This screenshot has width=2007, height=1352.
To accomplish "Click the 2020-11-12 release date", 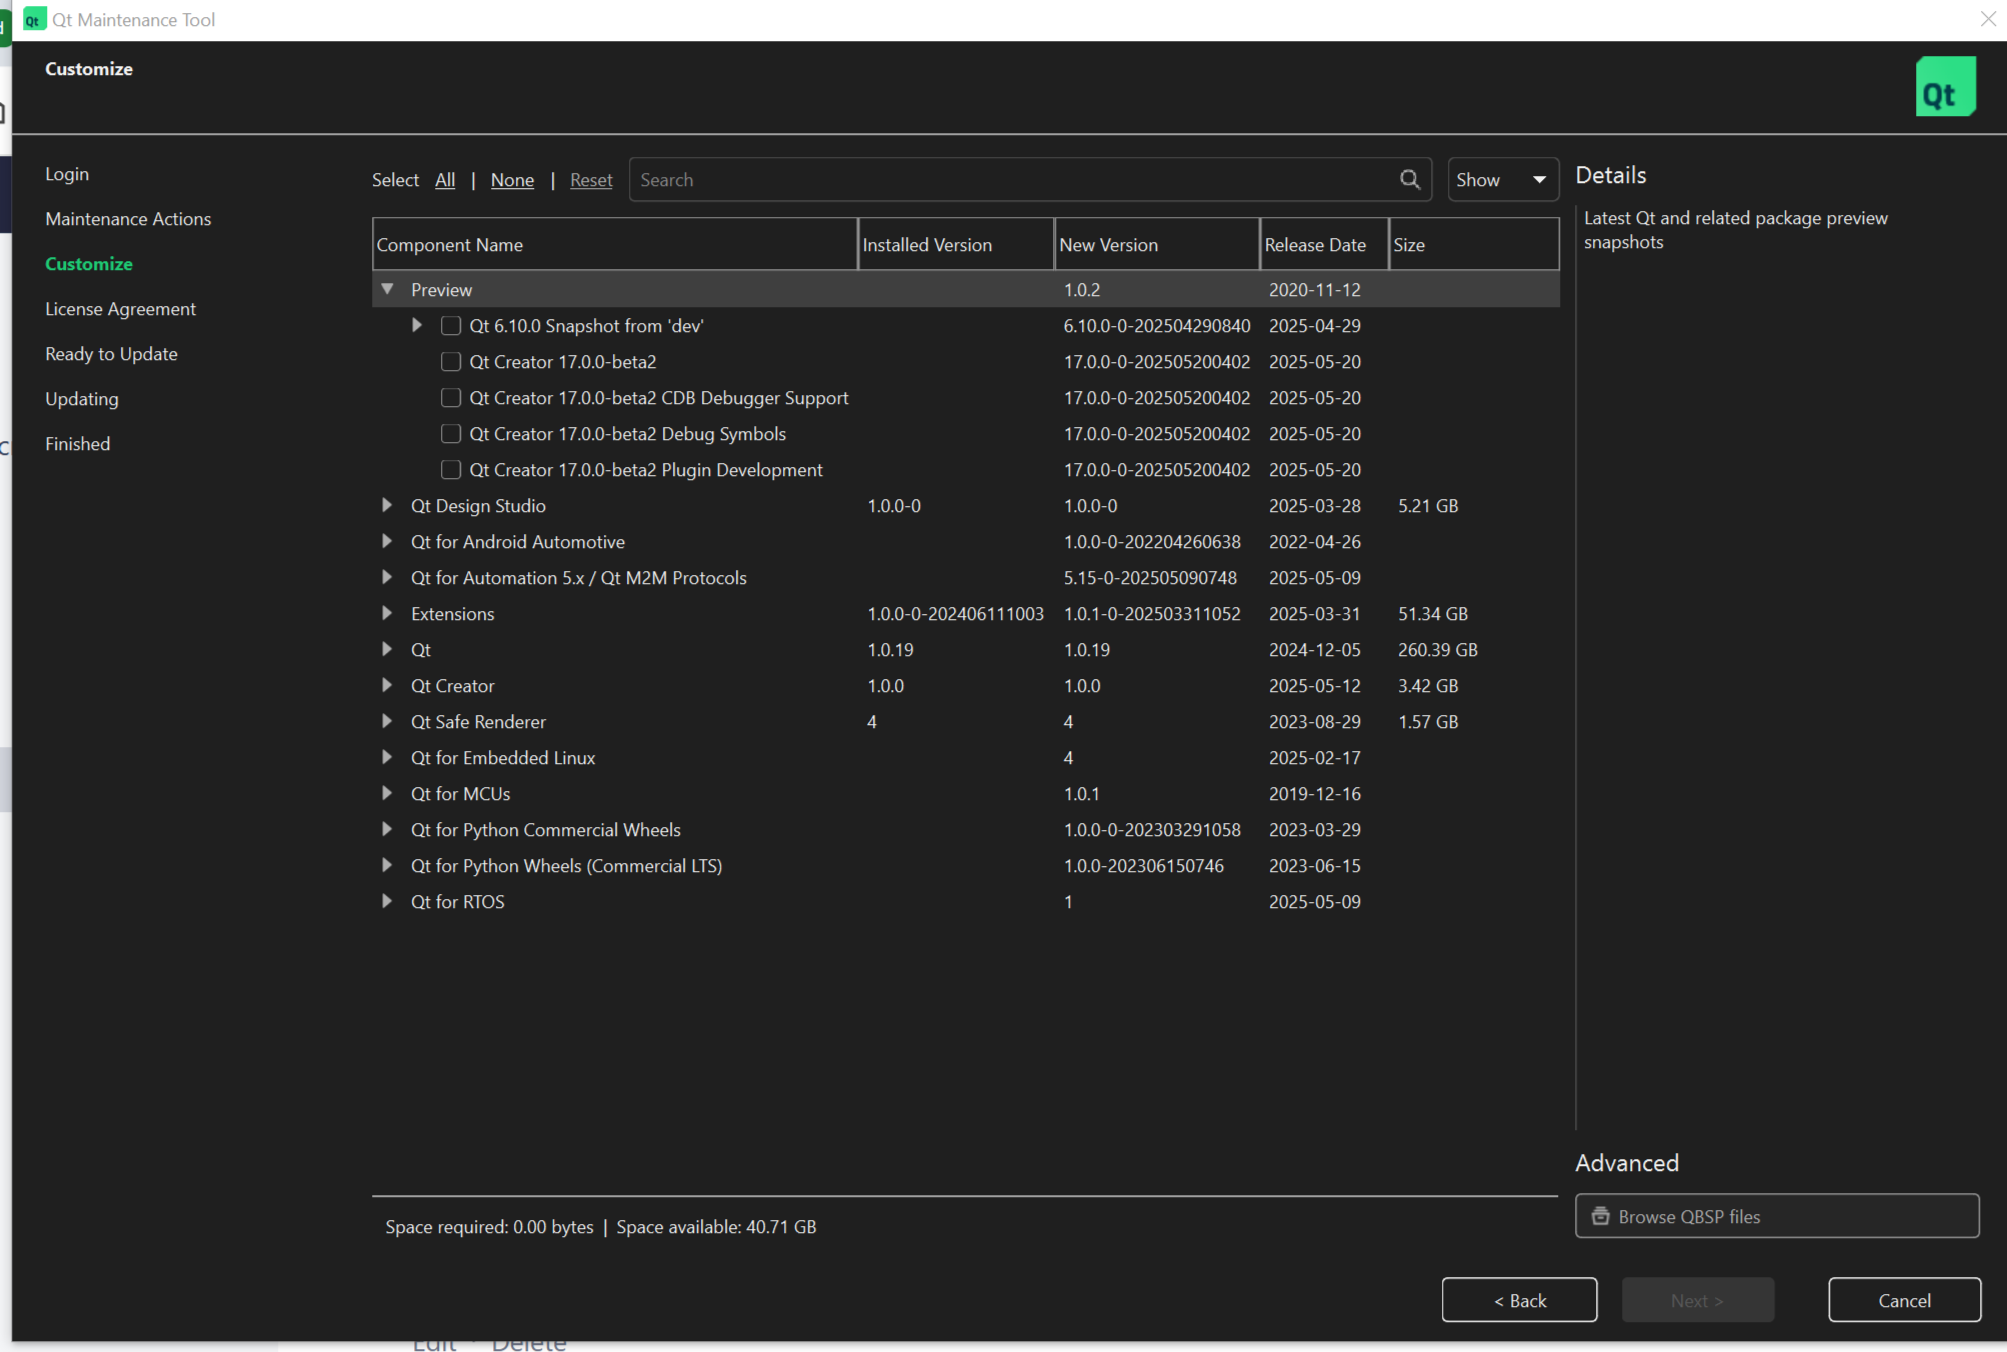I will click(1314, 290).
